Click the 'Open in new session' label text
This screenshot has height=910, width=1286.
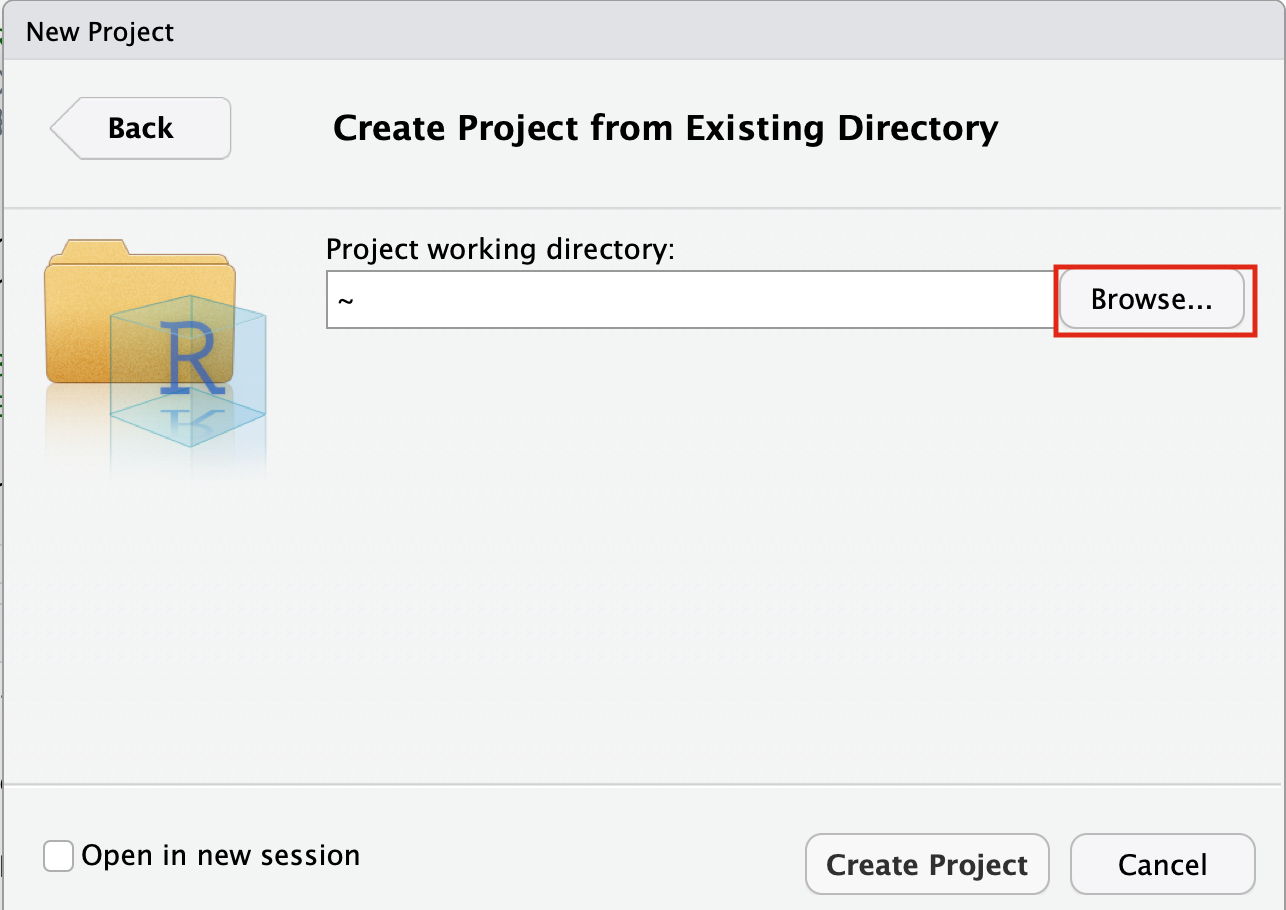pos(220,856)
